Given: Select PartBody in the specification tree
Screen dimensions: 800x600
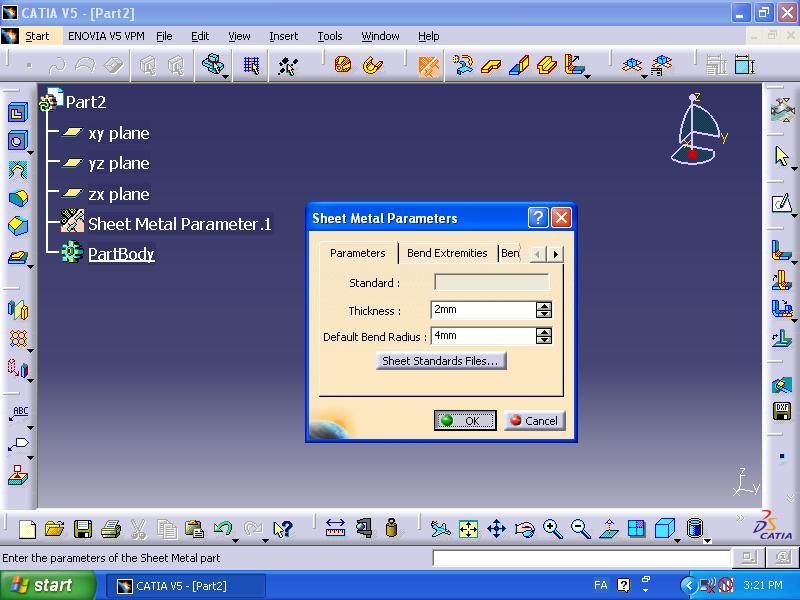Looking at the screenshot, I should pos(121,254).
